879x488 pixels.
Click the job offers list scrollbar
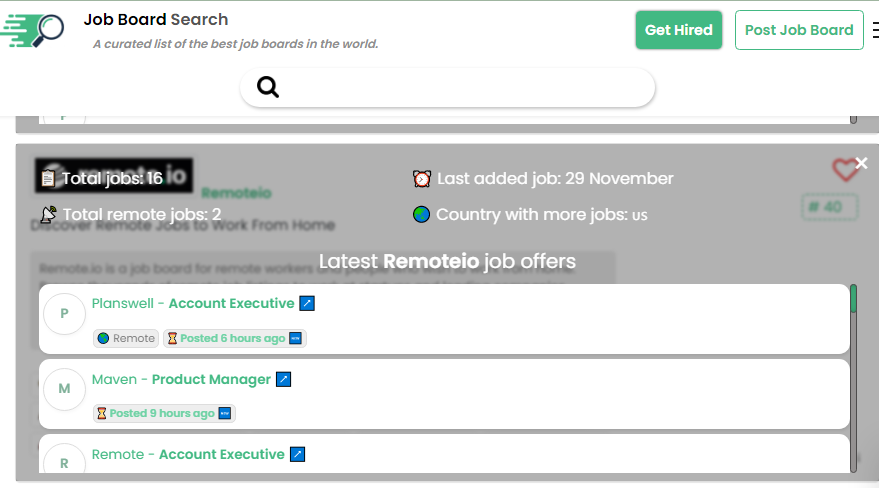[853, 380]
